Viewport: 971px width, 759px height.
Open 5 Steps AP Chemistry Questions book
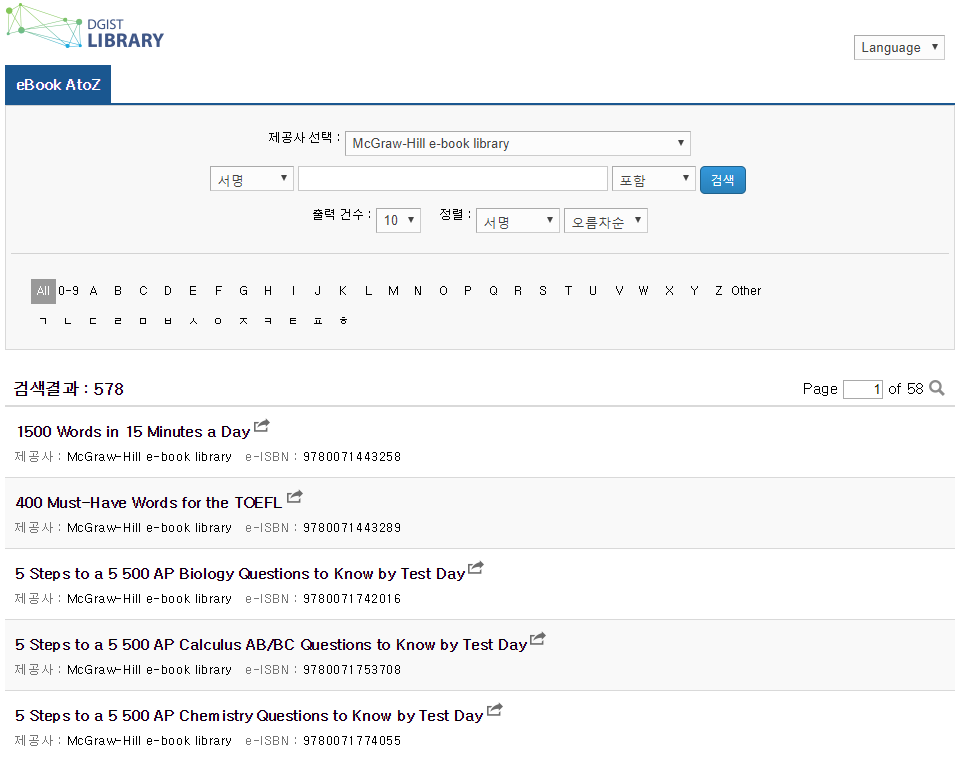click(249, 716)
